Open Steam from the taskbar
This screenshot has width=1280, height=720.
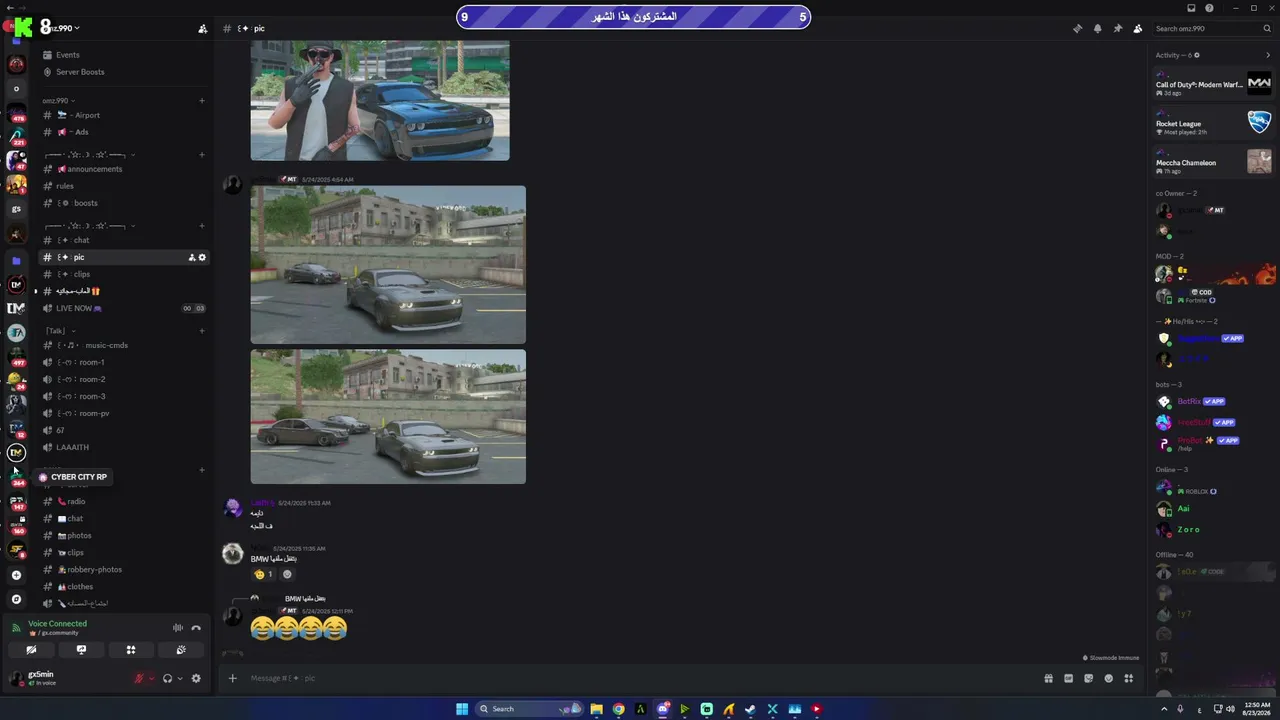(750, 709)
